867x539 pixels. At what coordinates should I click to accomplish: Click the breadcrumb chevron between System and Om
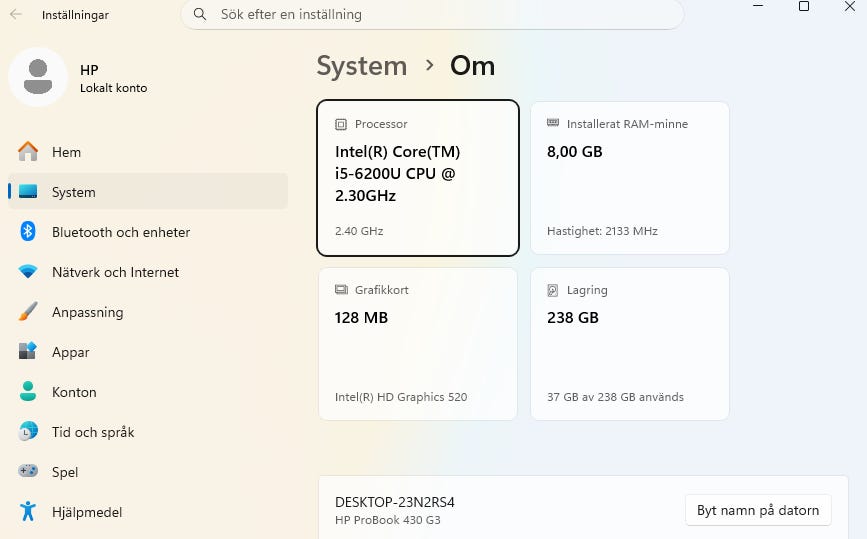(x=429, y=65)
